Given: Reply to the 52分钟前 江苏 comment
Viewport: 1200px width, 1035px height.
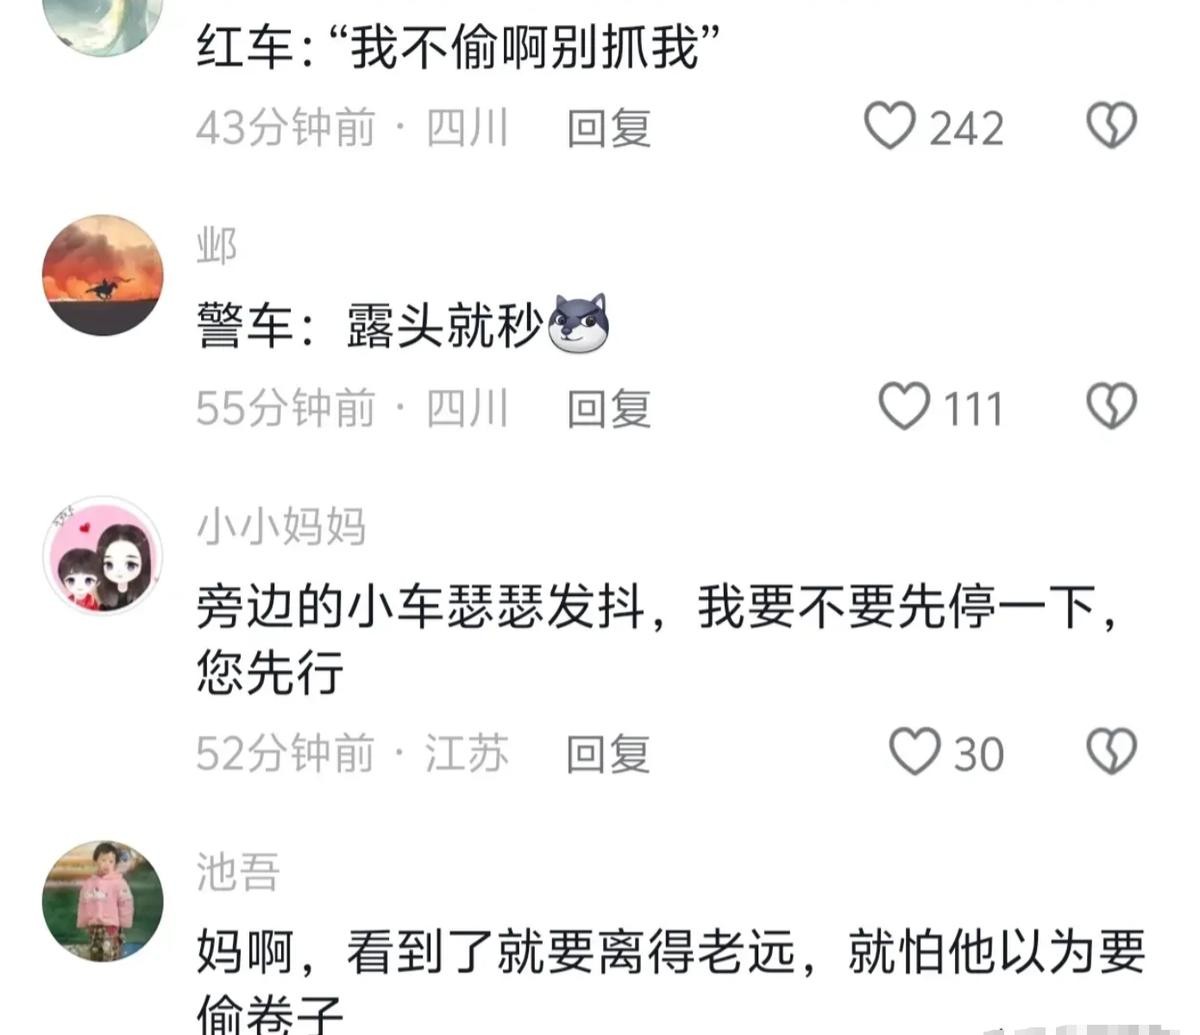Looking at the screenshot, I should pyautogui.click(x=608, y=753).
